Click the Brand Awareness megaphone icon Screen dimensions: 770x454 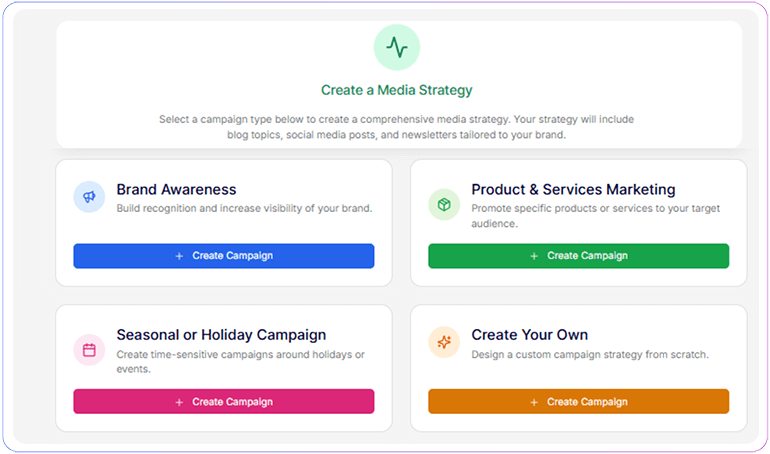[x=89, y=197]
